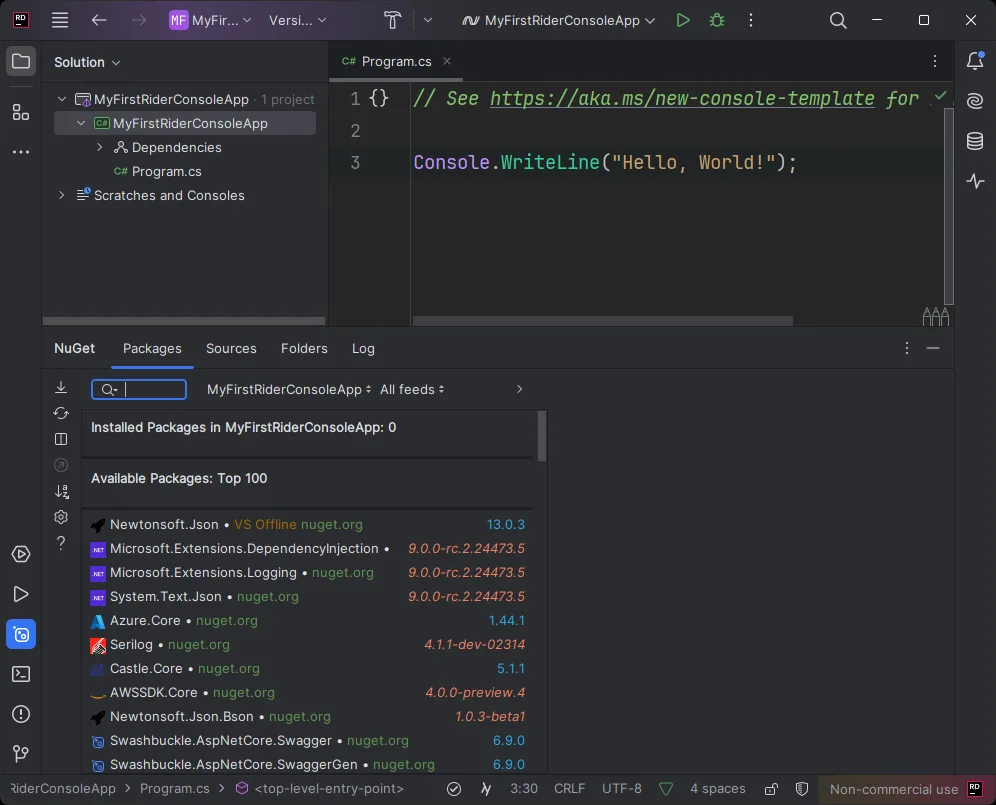The height and width of the screenshot is (805, 996).
Task: Open the Run tool window
Action: 21,594
